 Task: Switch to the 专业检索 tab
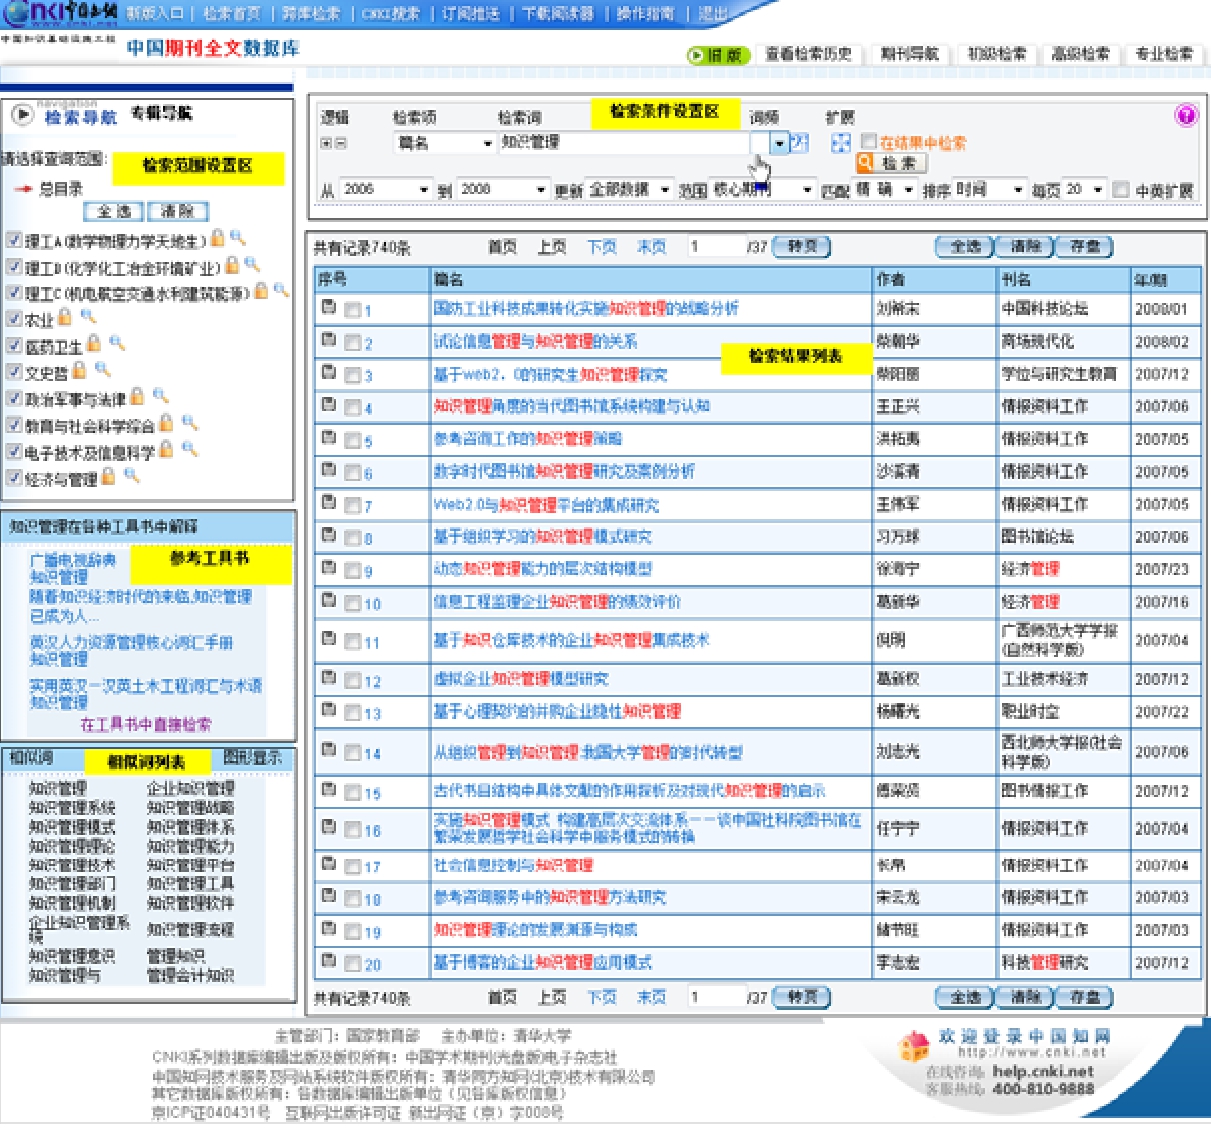point(1165,54)
